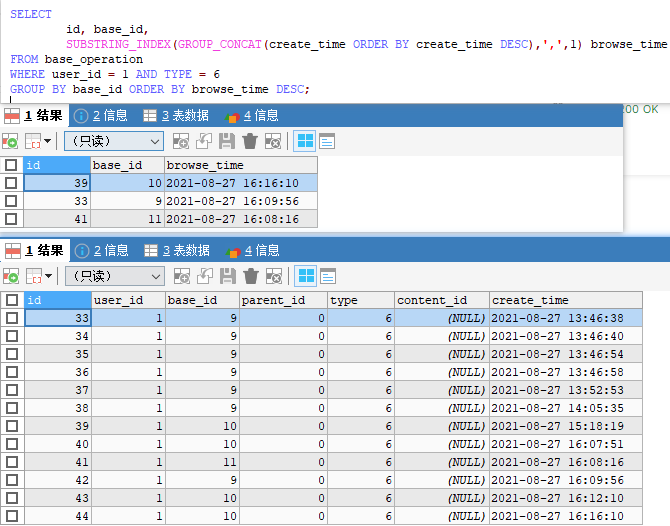Image resolution: width=670 pixels, height=526 pixels.
Task: Switch to 4 信息 tab in lower panel
Action: tap(253, 250)
